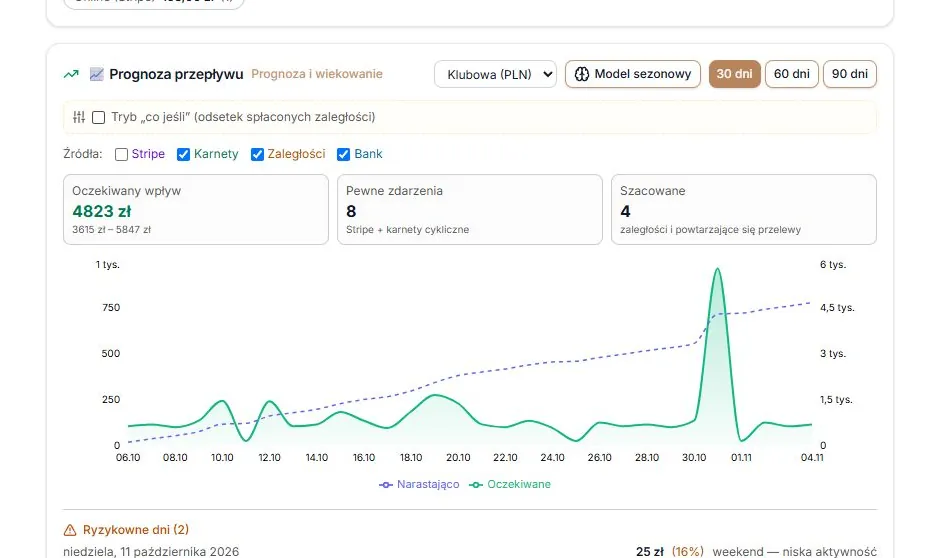
Task: Click the Karnety source label
Action: pos(216,154)
